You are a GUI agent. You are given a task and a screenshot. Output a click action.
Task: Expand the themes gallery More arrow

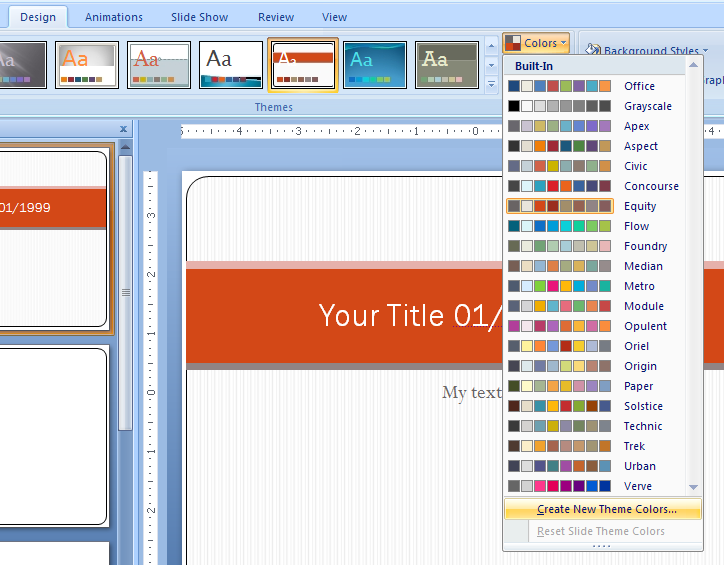point(491,83)
